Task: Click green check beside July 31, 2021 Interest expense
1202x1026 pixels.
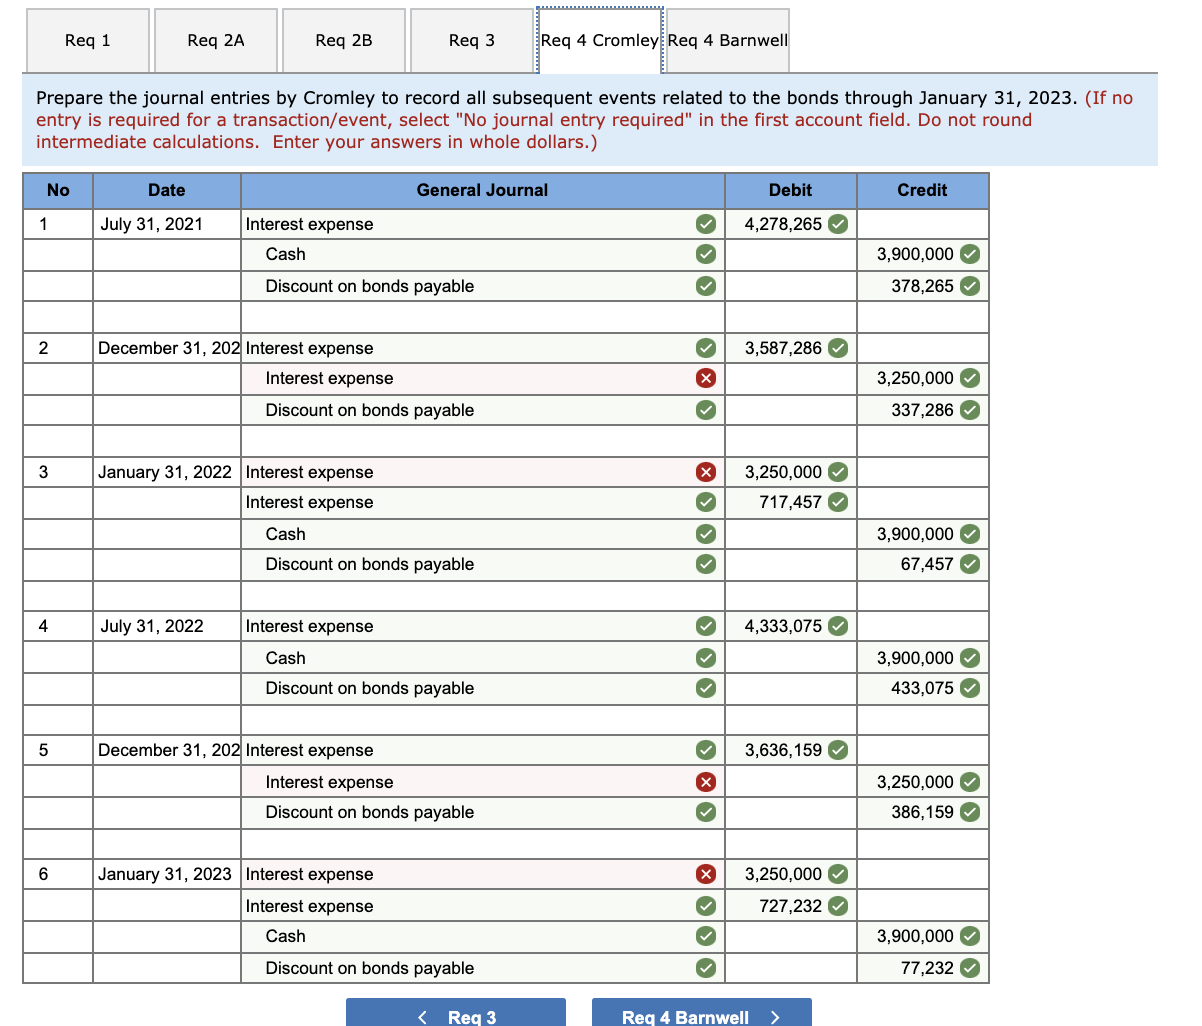Action: [x=705, y=224]
